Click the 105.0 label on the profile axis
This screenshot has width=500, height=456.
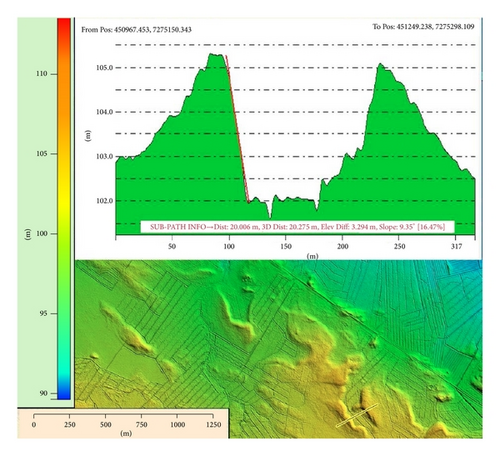[x=104, y=68]
